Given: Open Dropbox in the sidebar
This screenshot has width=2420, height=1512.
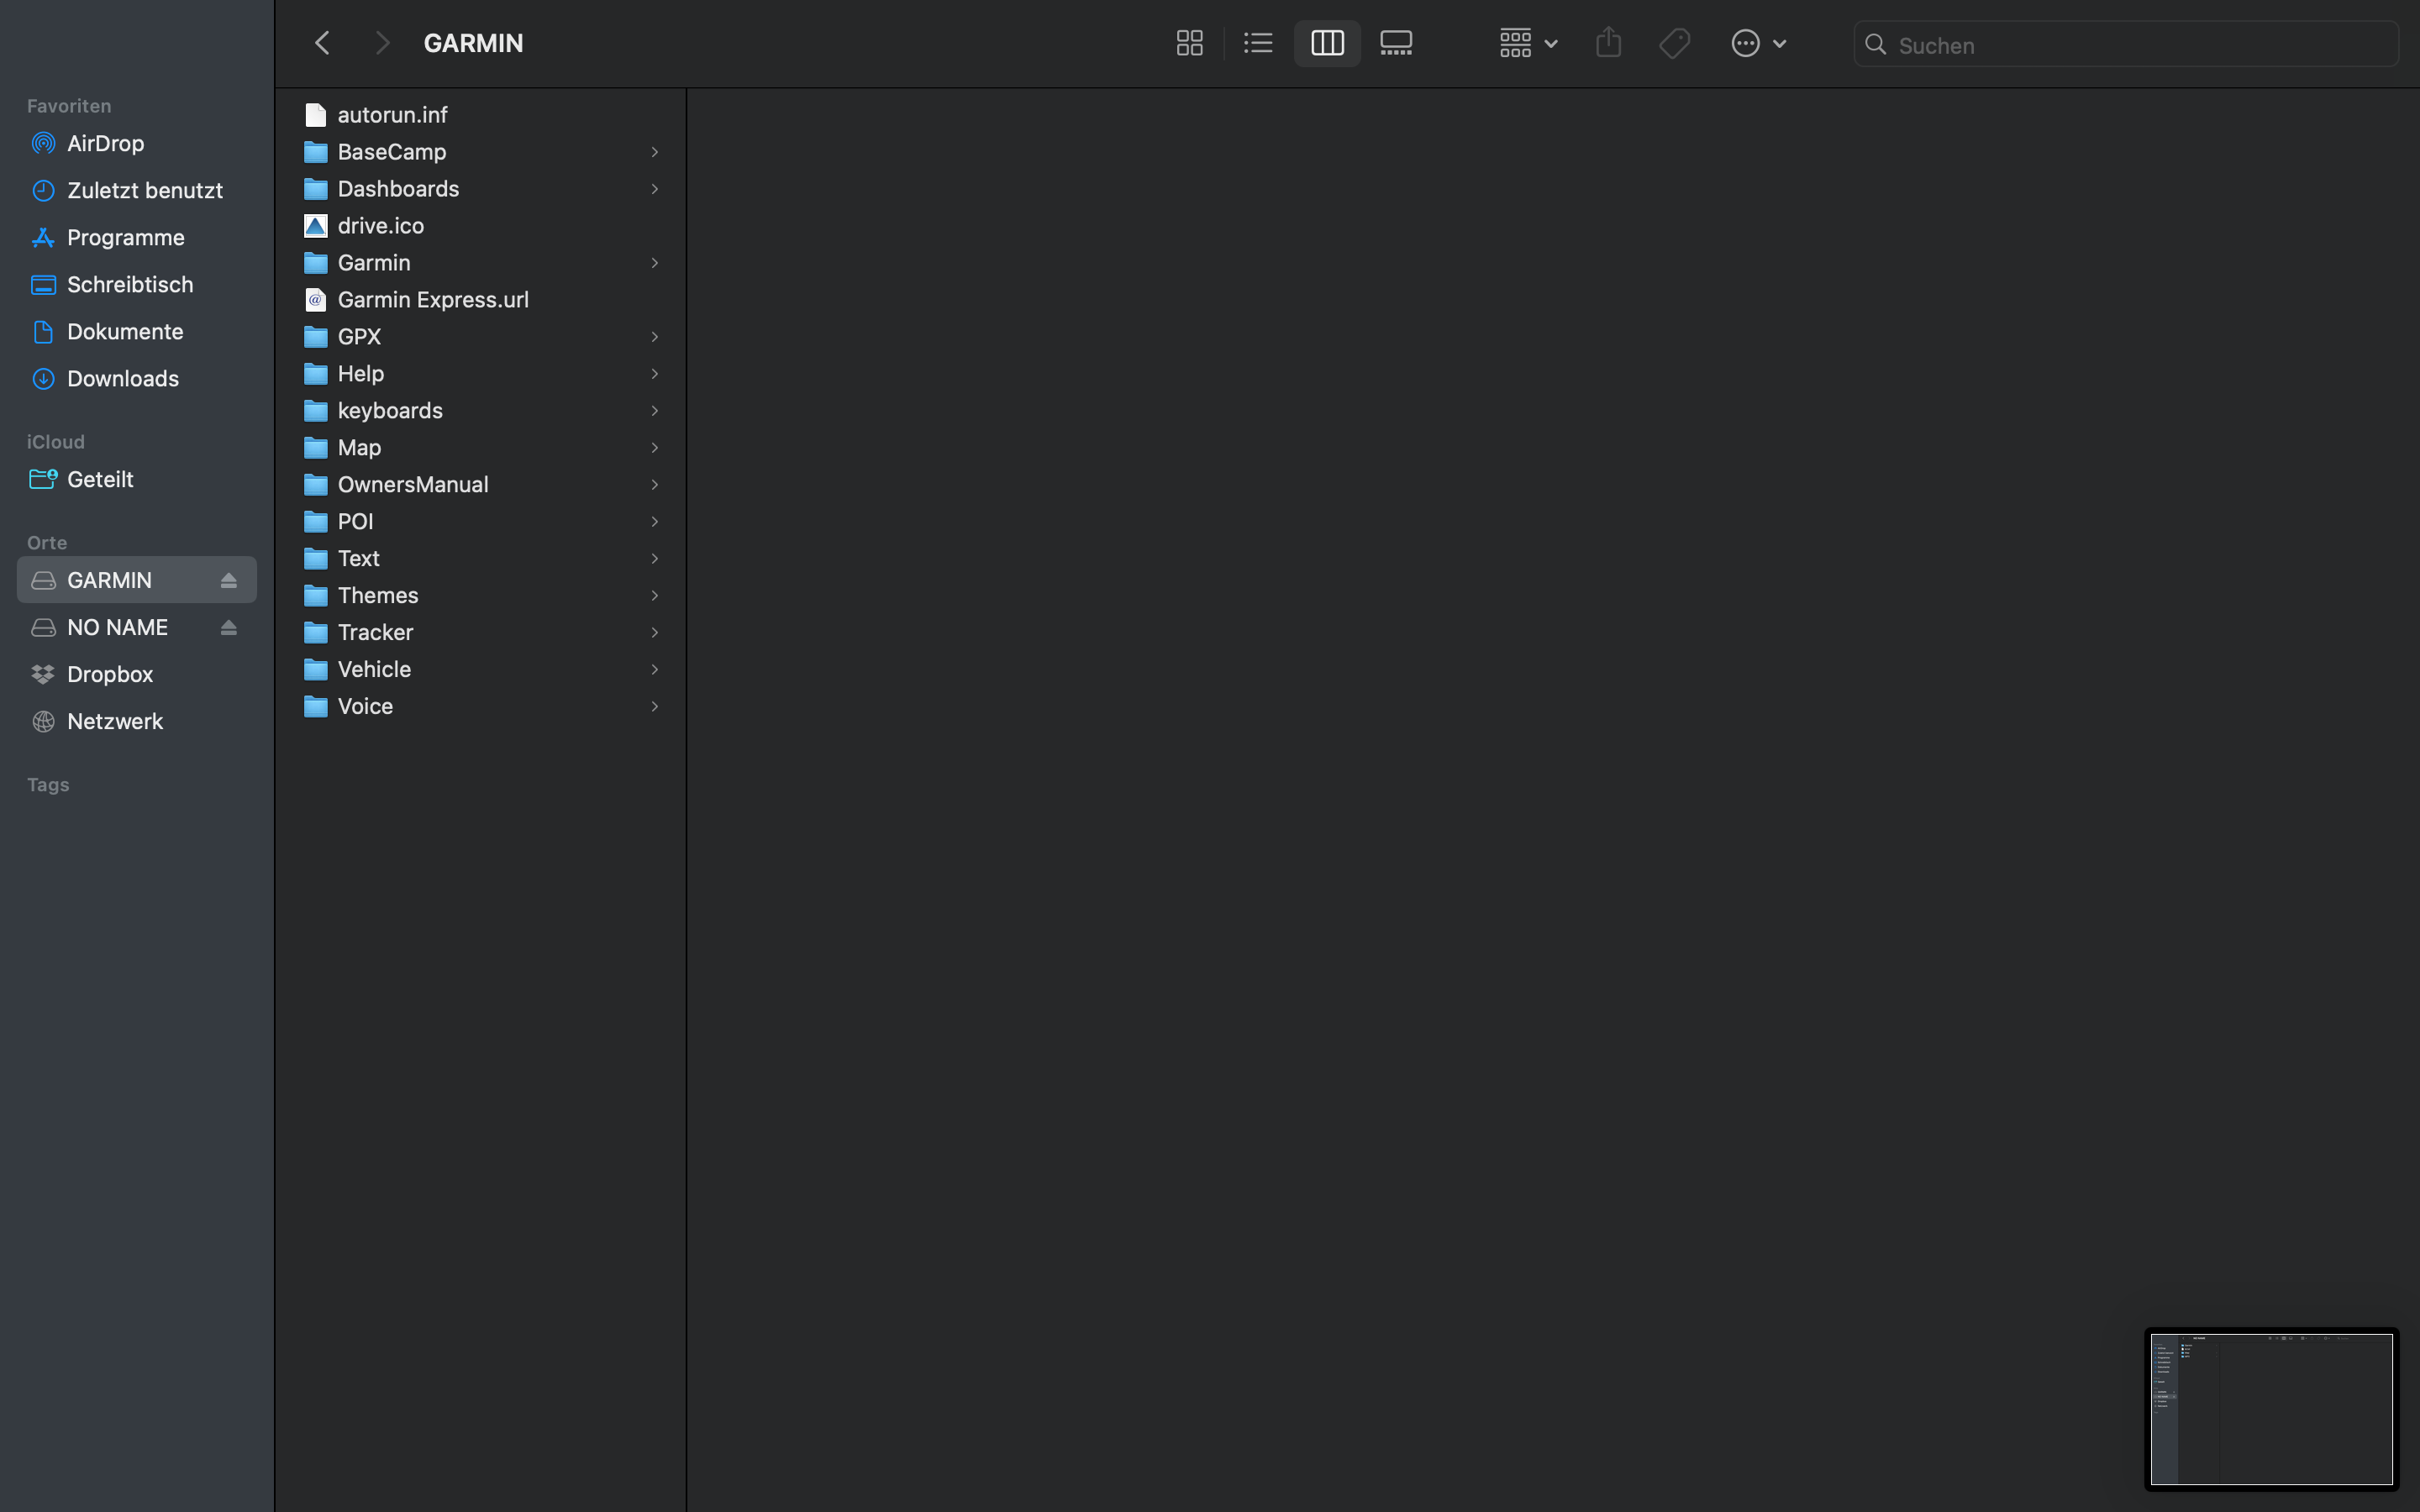Looking at the screenshot, I should click(x=136, y=674).
